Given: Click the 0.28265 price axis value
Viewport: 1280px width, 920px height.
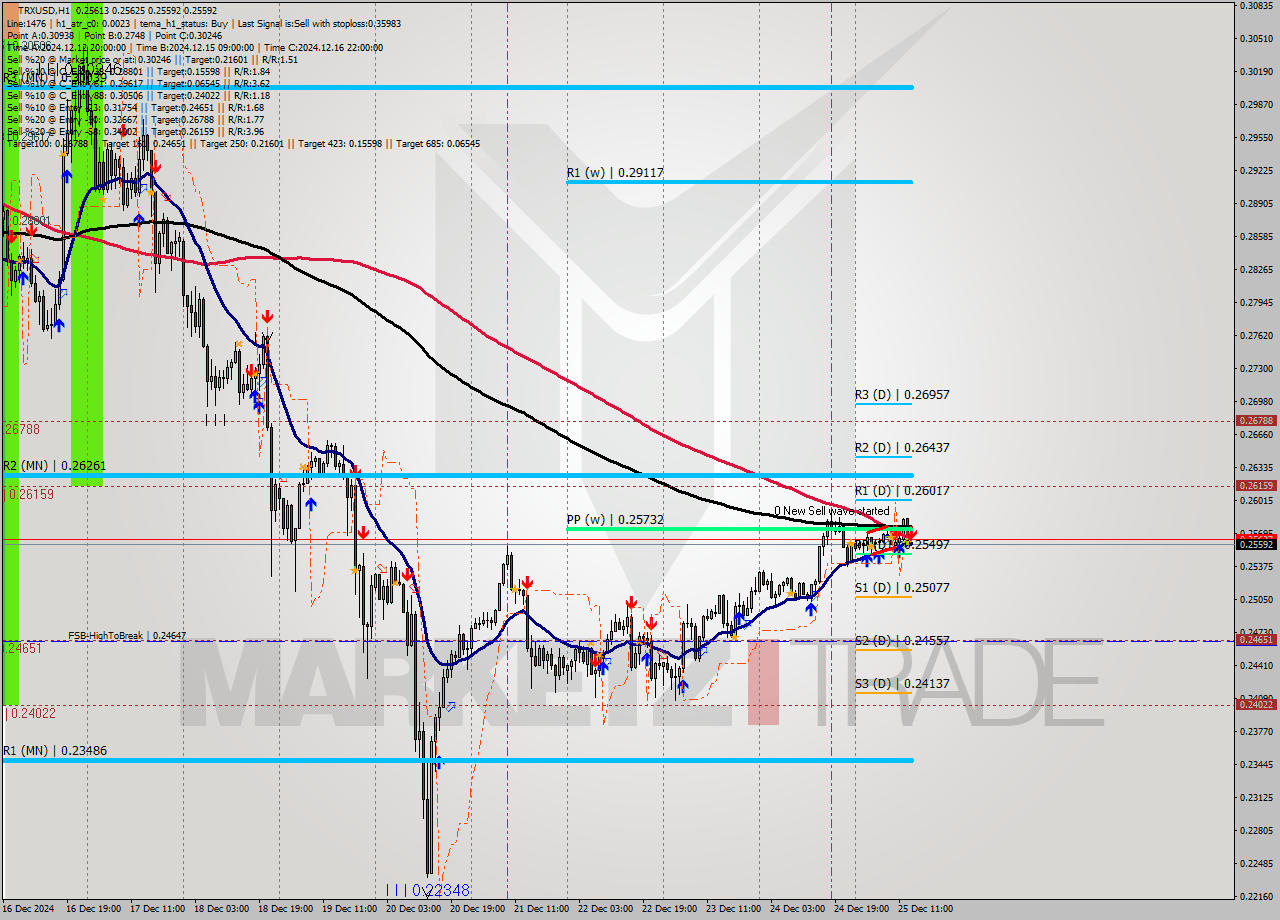Looking at the screenshot, I should click(1256, 270).
